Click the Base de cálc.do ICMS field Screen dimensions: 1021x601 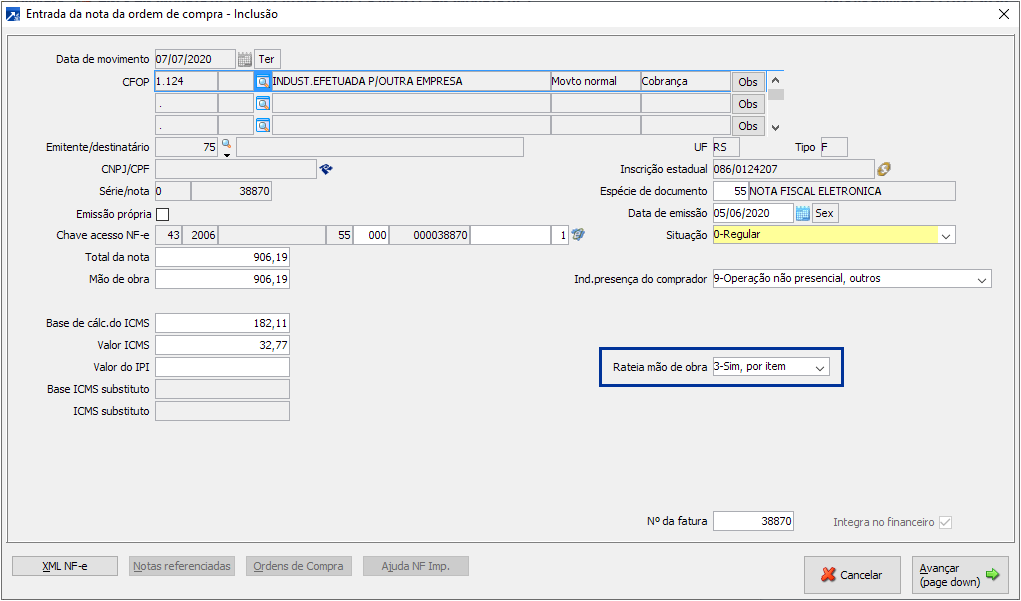(x=222, y=323)
